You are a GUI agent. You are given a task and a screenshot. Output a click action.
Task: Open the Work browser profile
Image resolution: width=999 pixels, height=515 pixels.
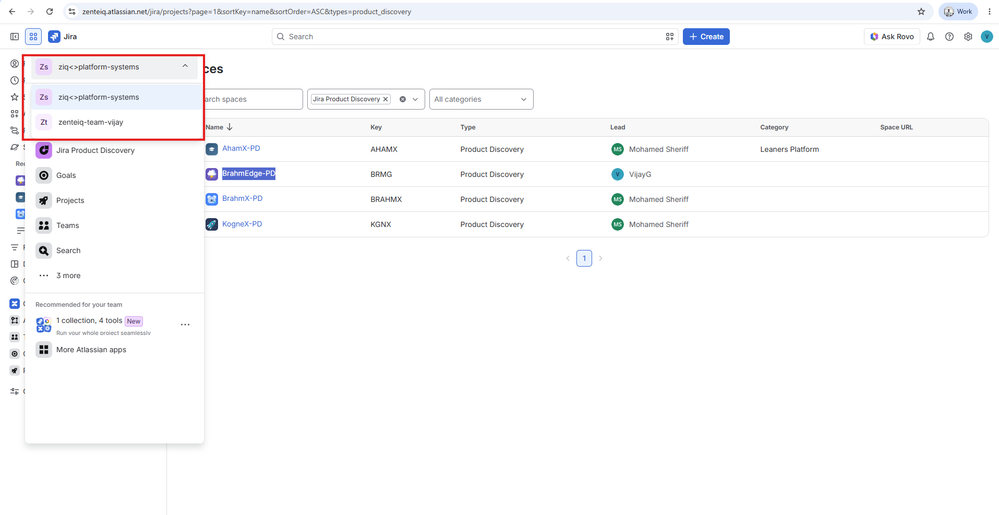click(958, 11)
